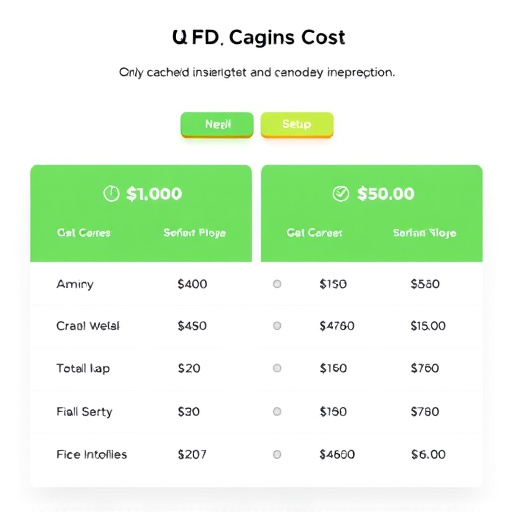Click the Aminy row label
Image resolution: width=512 pixels, height=512 pixels.
tap(75, 284)
